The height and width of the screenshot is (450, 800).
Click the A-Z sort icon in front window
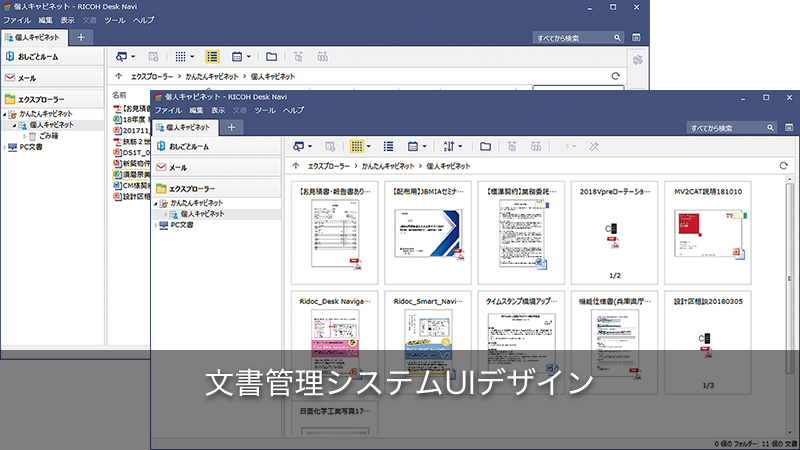click(448, 147)
